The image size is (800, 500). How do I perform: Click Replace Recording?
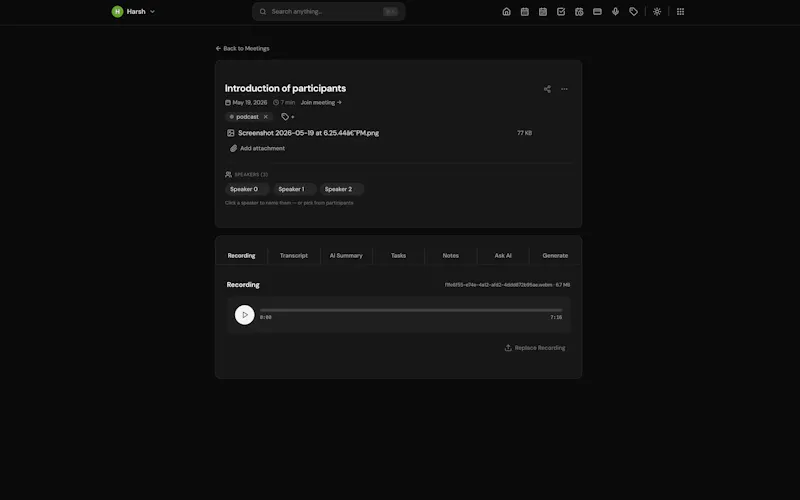[x=535, y=348]
